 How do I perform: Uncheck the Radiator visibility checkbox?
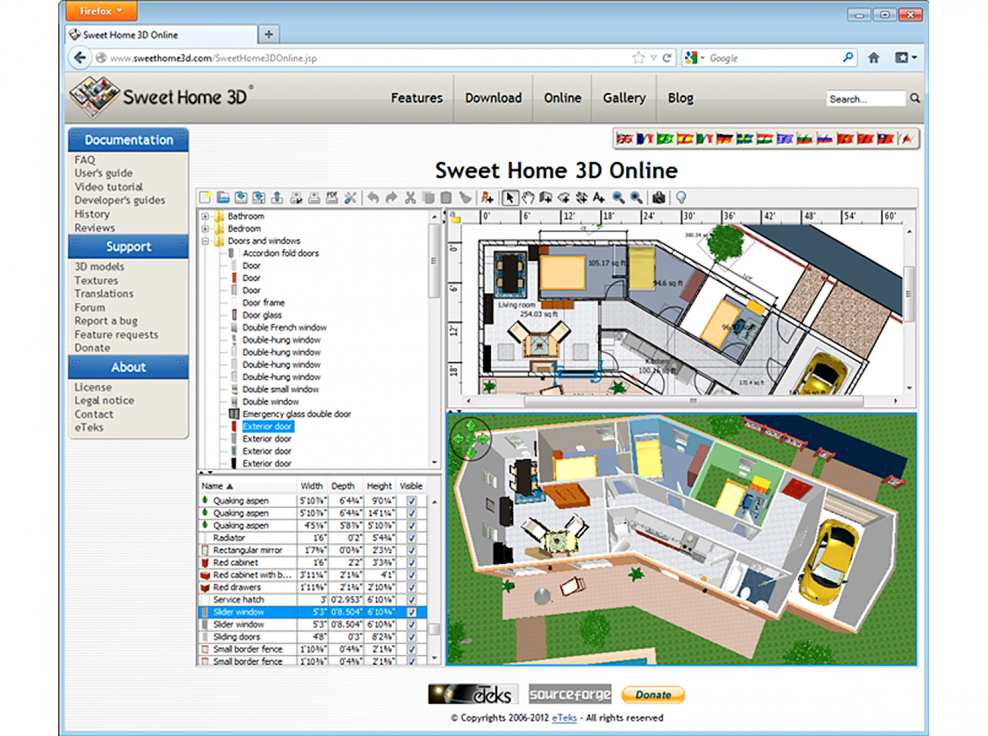pyautogui.click(x=411, y=537)
